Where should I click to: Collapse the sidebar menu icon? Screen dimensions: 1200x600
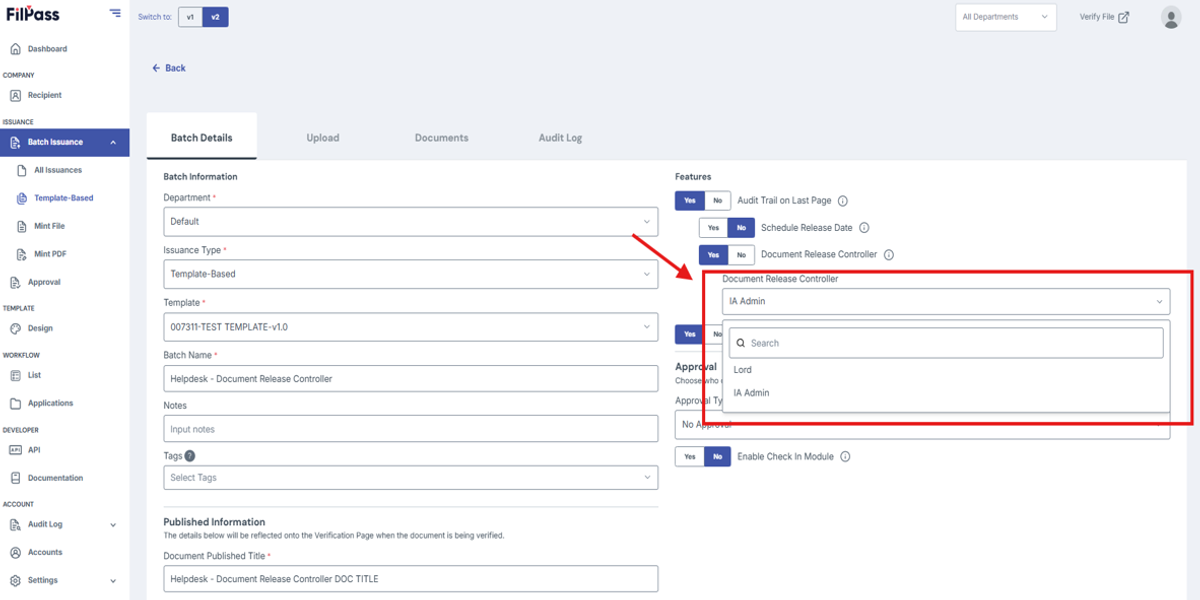point(116,14)
